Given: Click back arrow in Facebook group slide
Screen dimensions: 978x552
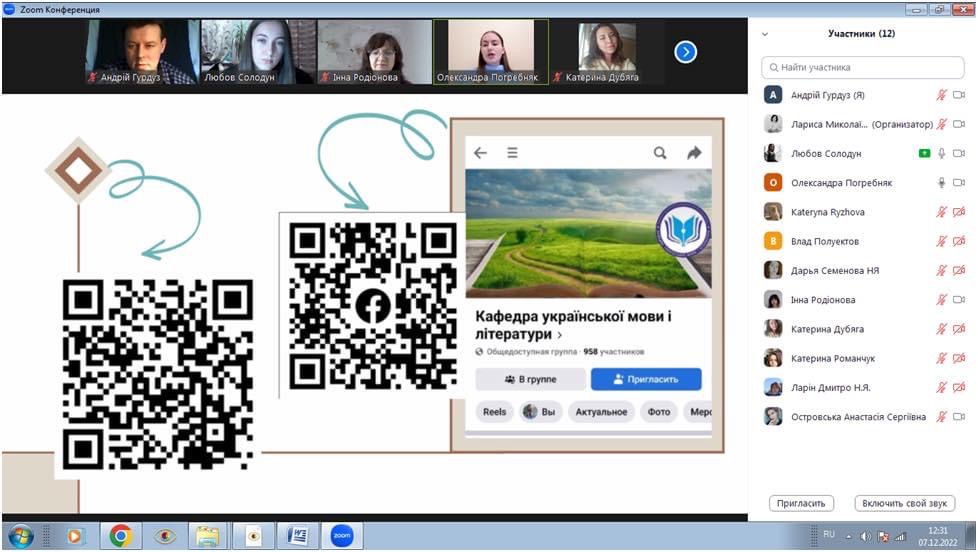Looking at the screenshot, I should (480, 153).
